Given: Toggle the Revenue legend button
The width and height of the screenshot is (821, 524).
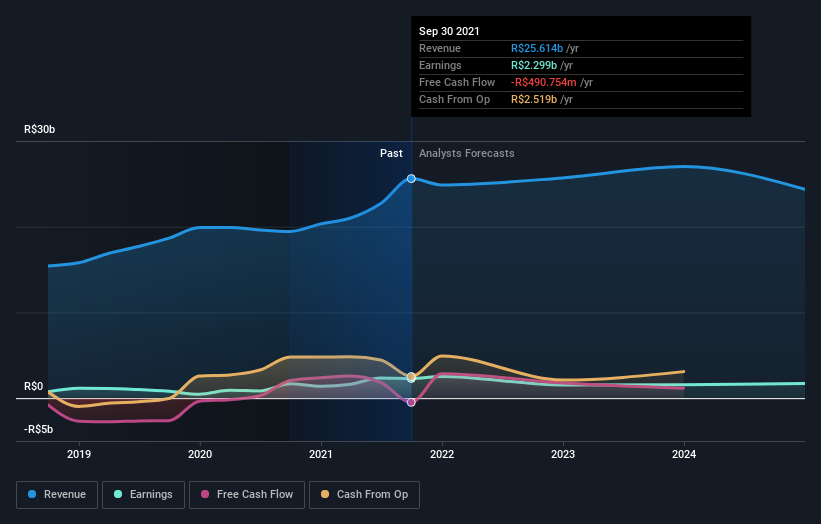Looking at the screenshot, I should (x=57, y=495).
